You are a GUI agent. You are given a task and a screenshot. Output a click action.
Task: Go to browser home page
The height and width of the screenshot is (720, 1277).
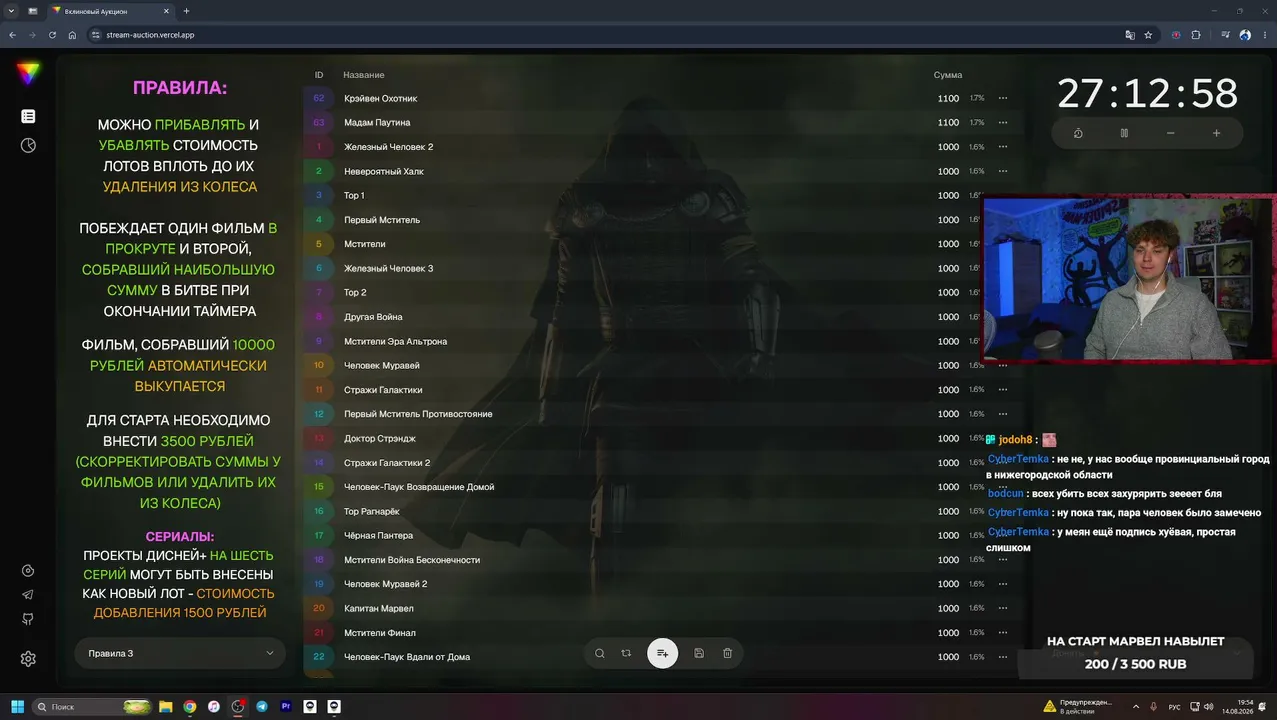[x=72, y=35]
